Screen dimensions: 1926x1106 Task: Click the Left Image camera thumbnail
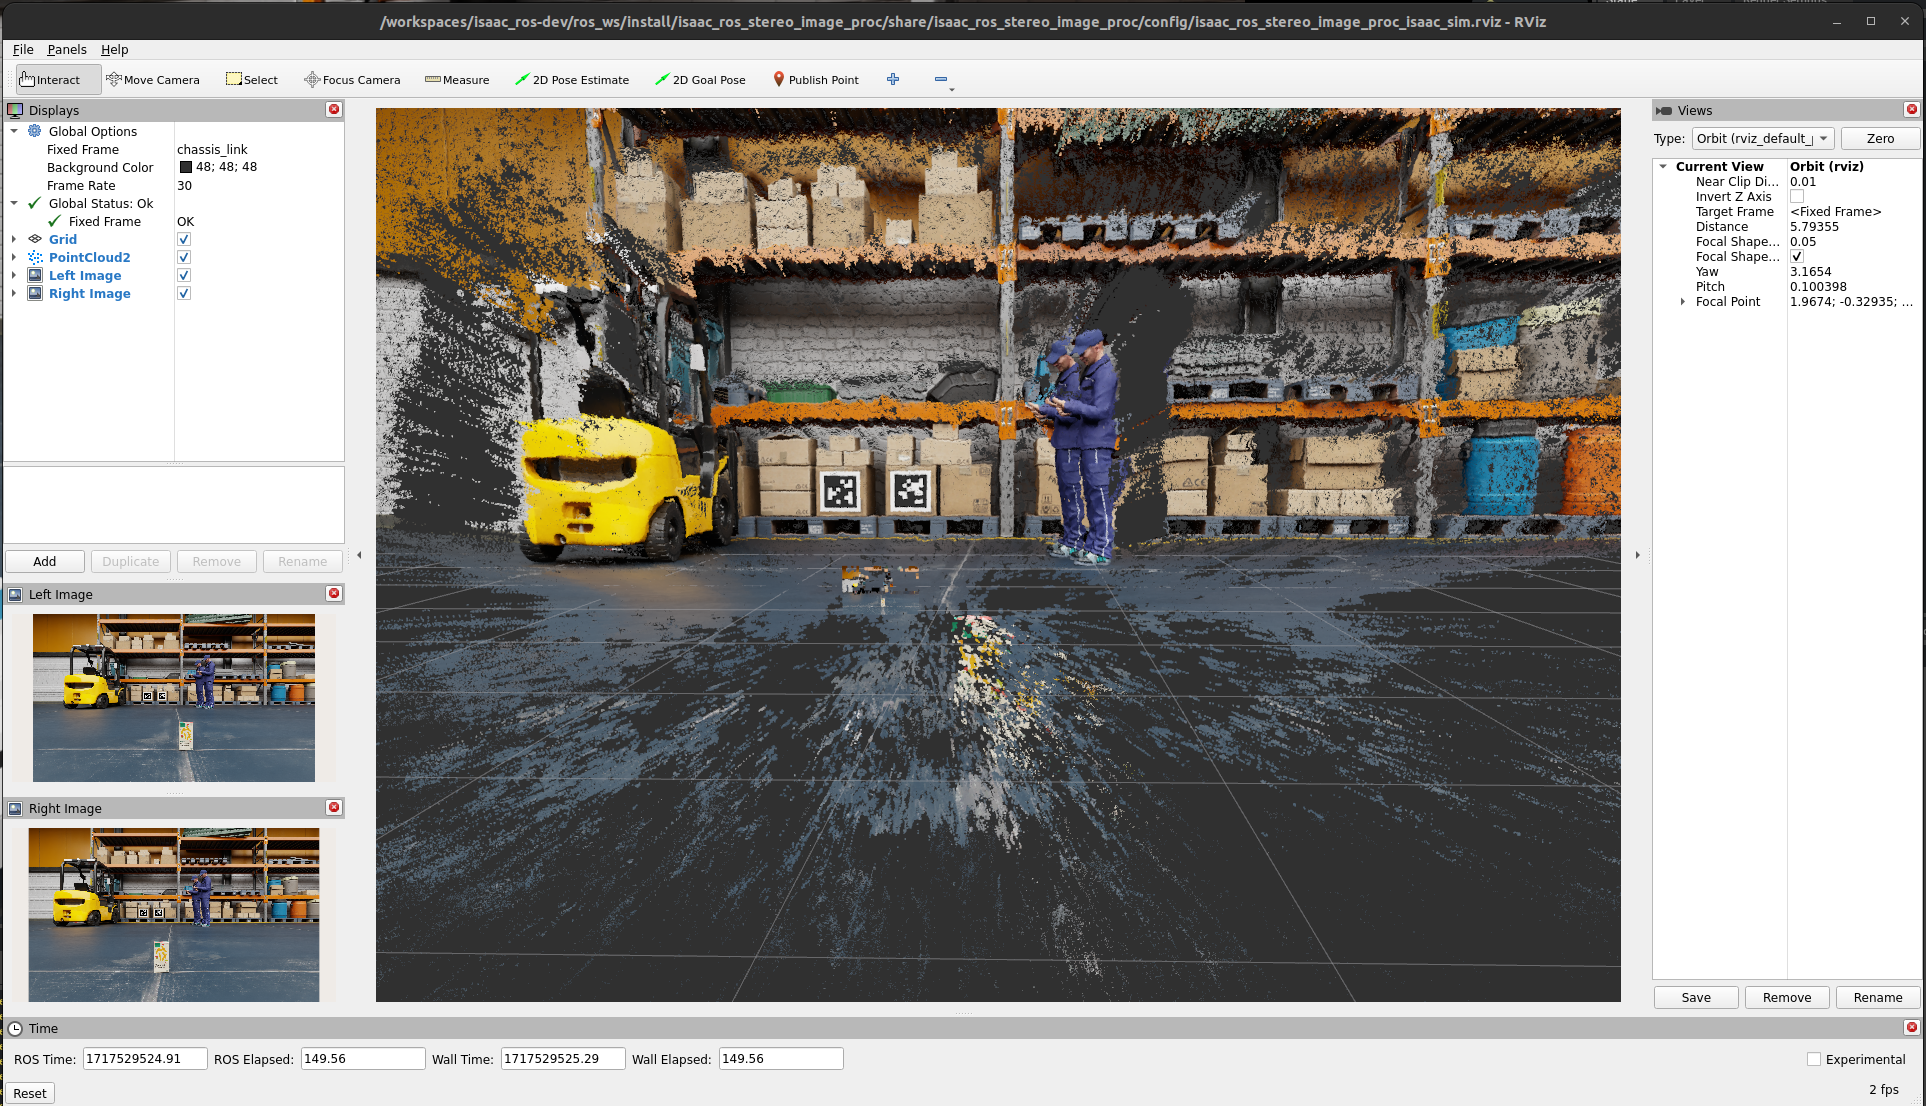[x=173, y=697]
